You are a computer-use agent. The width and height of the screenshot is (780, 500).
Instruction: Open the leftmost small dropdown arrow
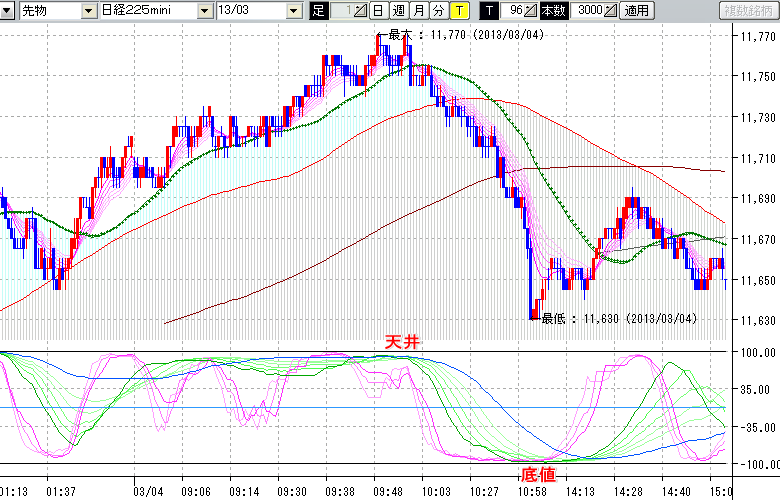click(8, 11)
